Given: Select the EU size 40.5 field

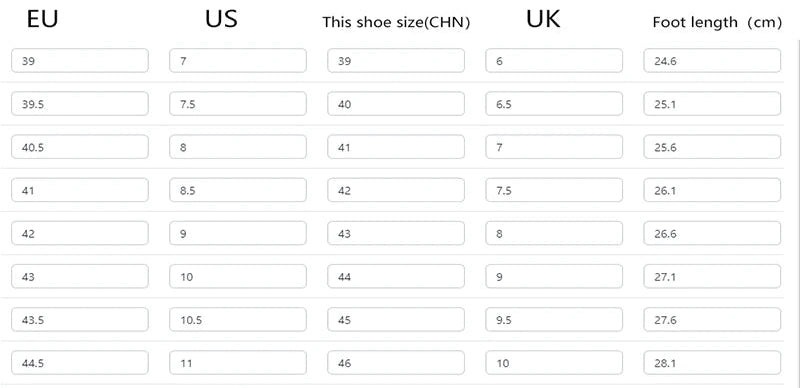Looking at the screenshot, I should (80, 147).
